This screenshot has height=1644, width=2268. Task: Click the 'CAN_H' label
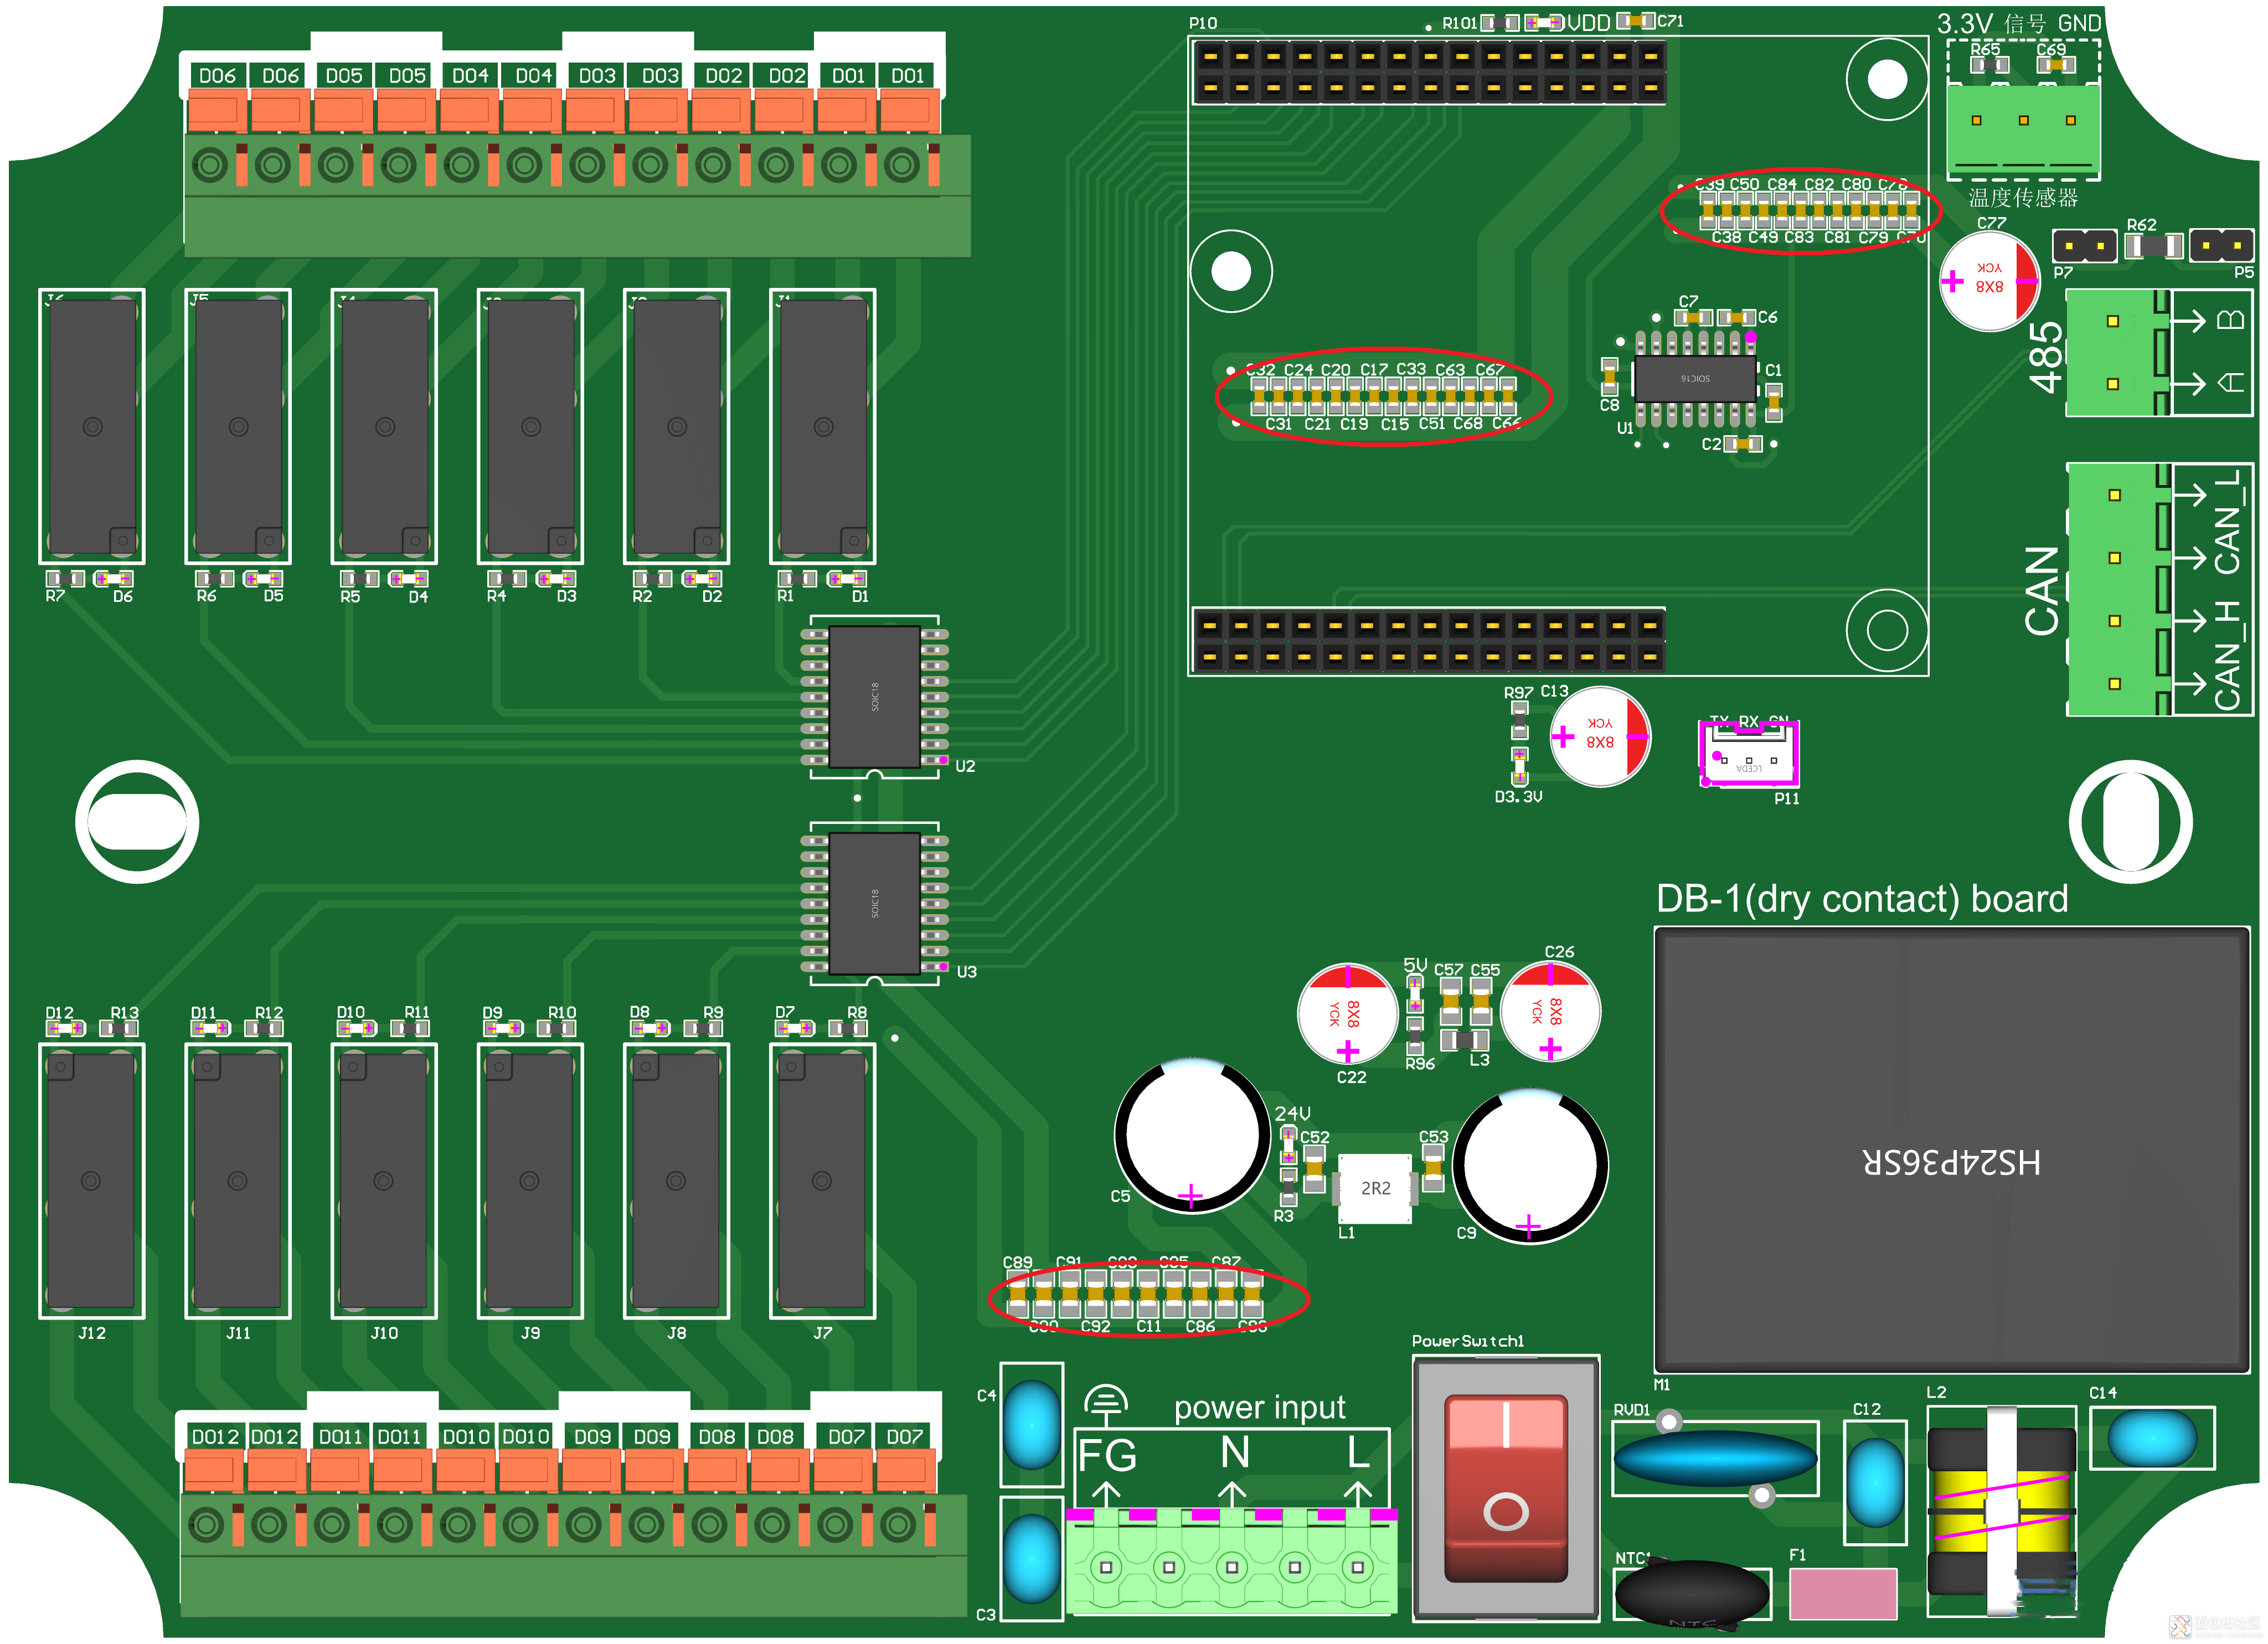click(x=2227, y=656)
